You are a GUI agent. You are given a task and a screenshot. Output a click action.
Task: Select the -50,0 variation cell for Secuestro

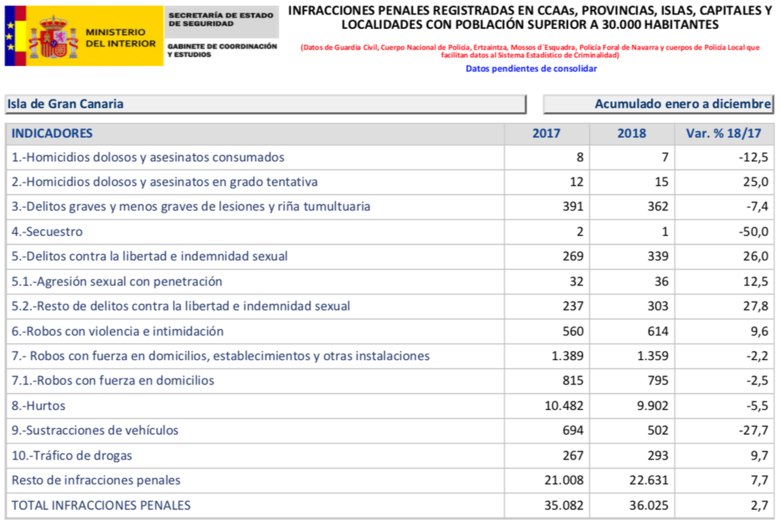(750, 232)
